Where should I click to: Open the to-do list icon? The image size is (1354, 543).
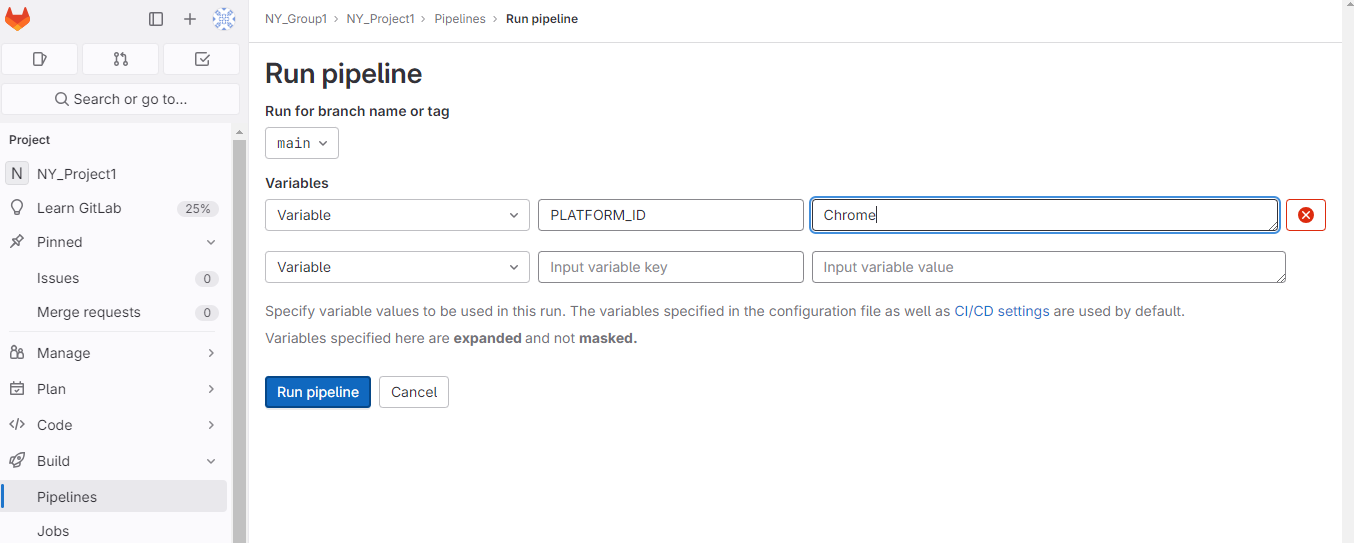coord(202,59)
